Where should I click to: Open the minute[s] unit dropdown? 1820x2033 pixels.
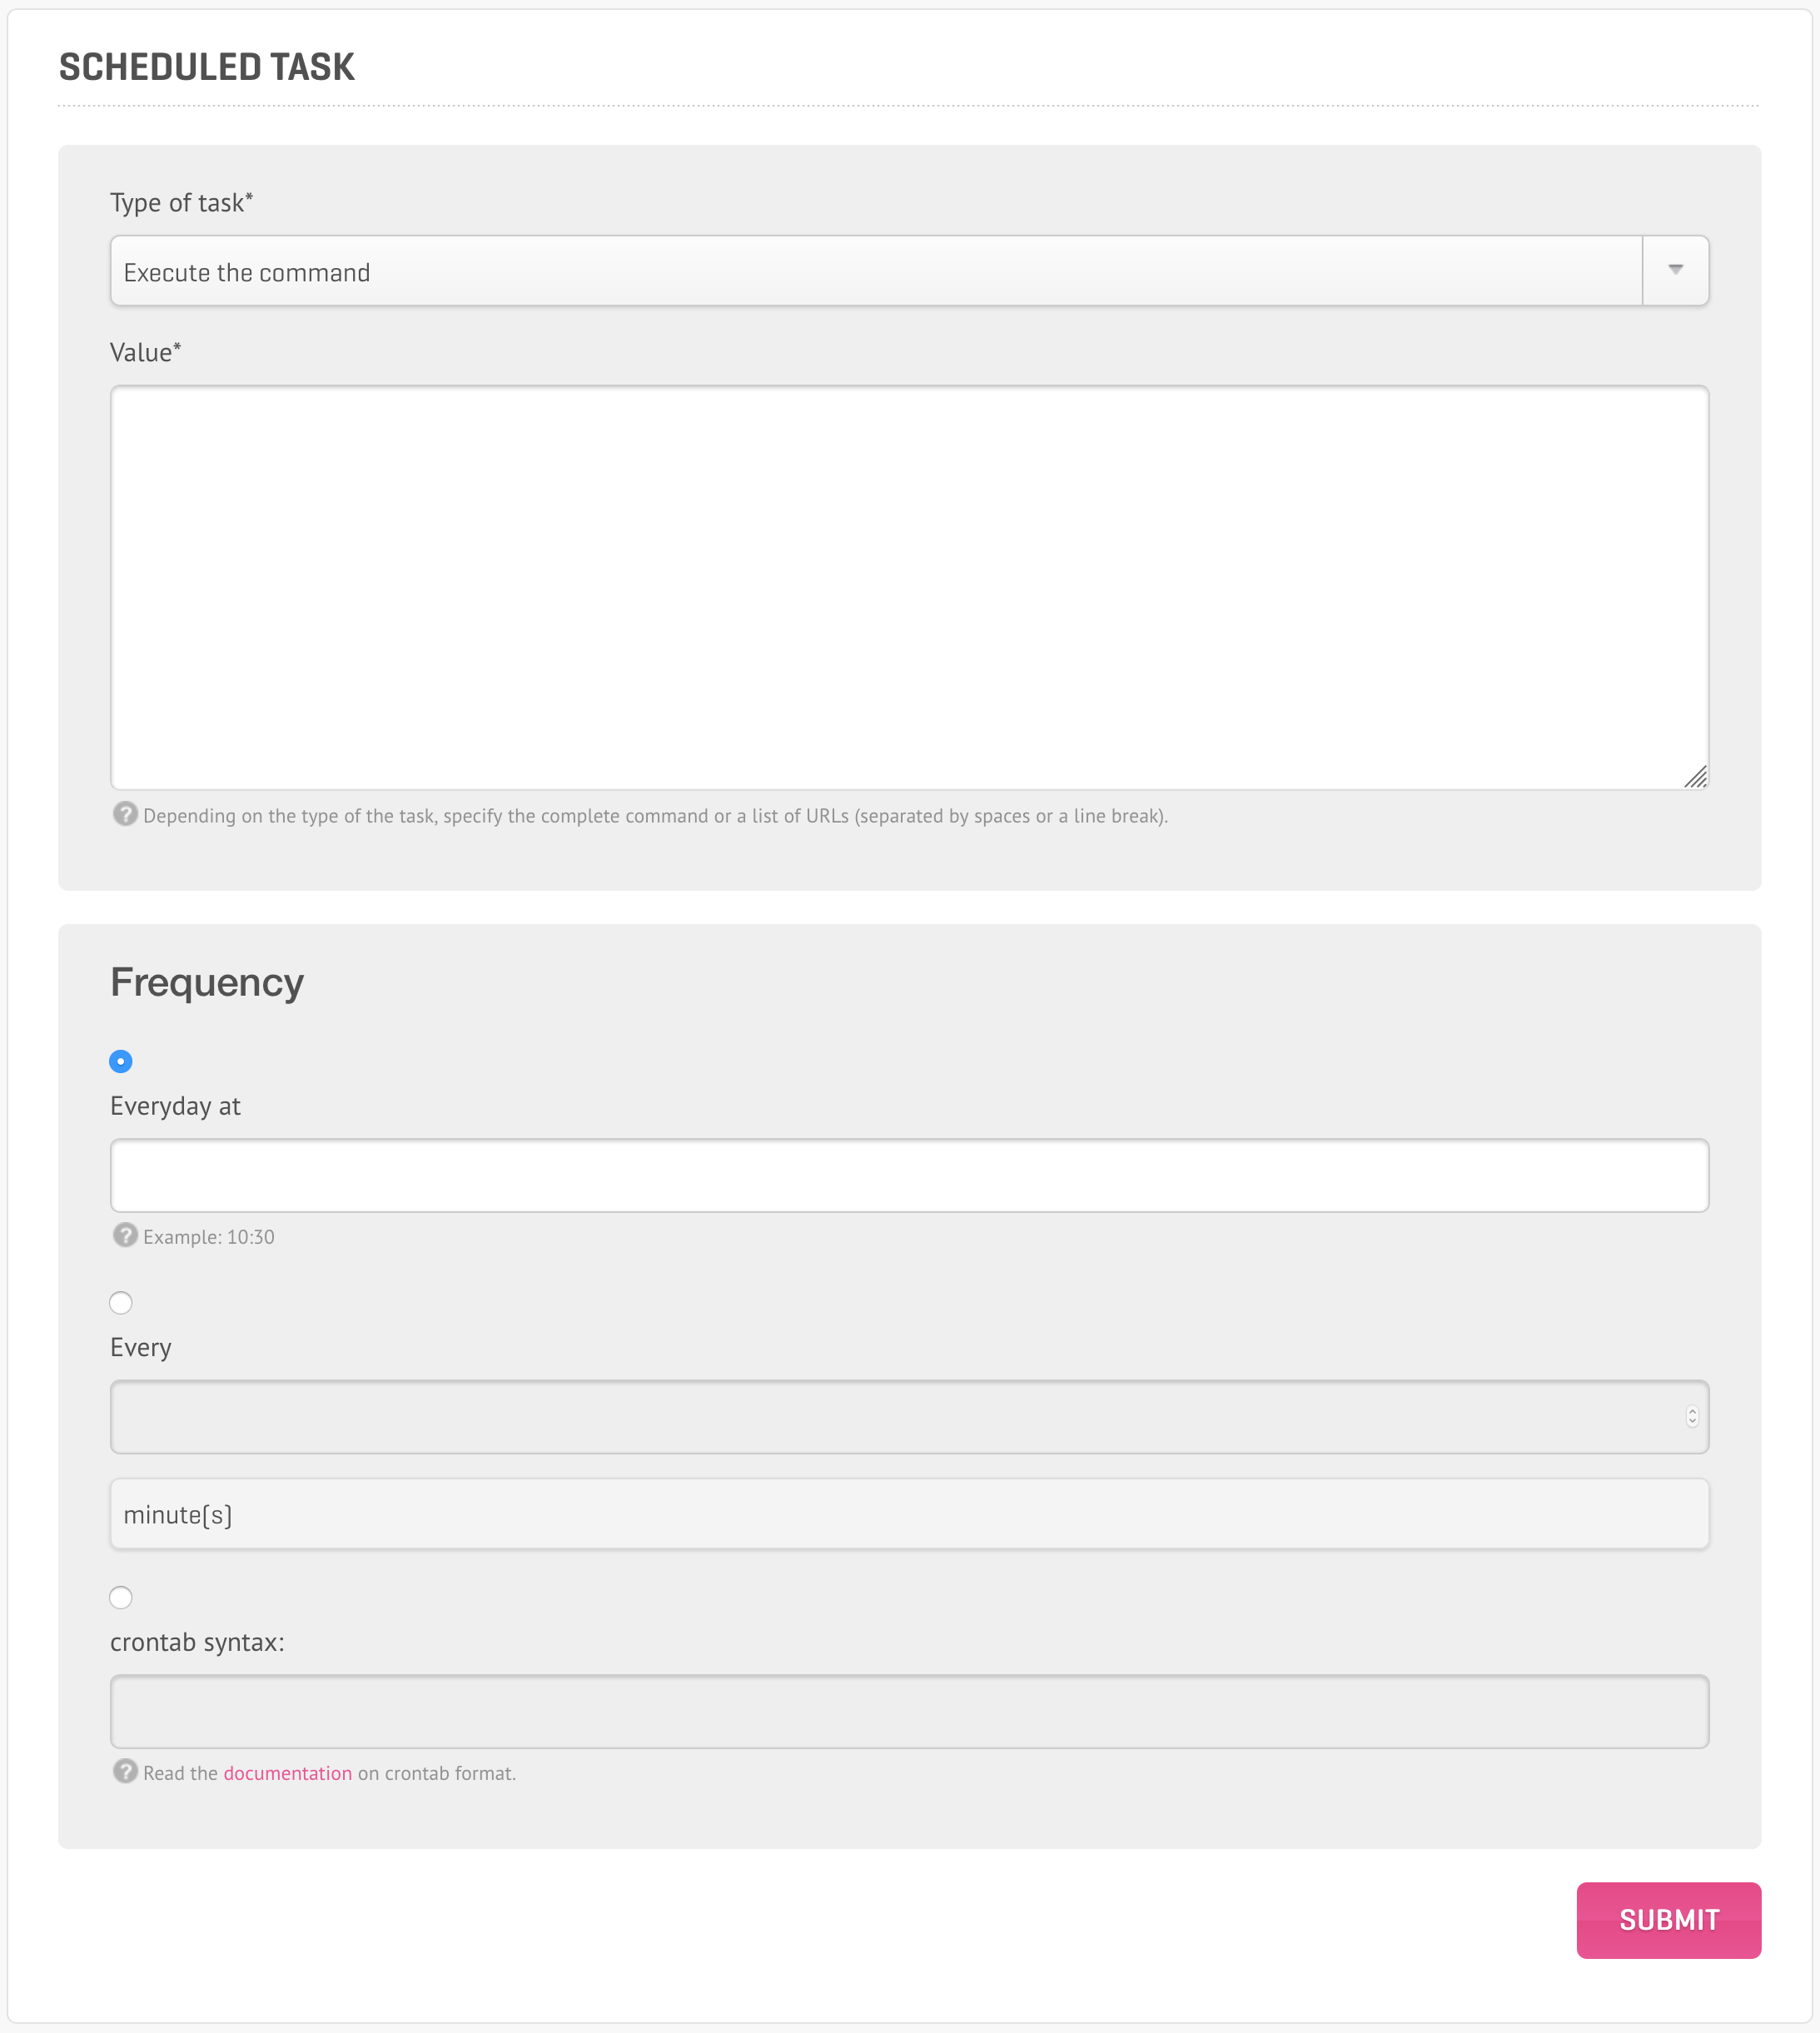909,1514
